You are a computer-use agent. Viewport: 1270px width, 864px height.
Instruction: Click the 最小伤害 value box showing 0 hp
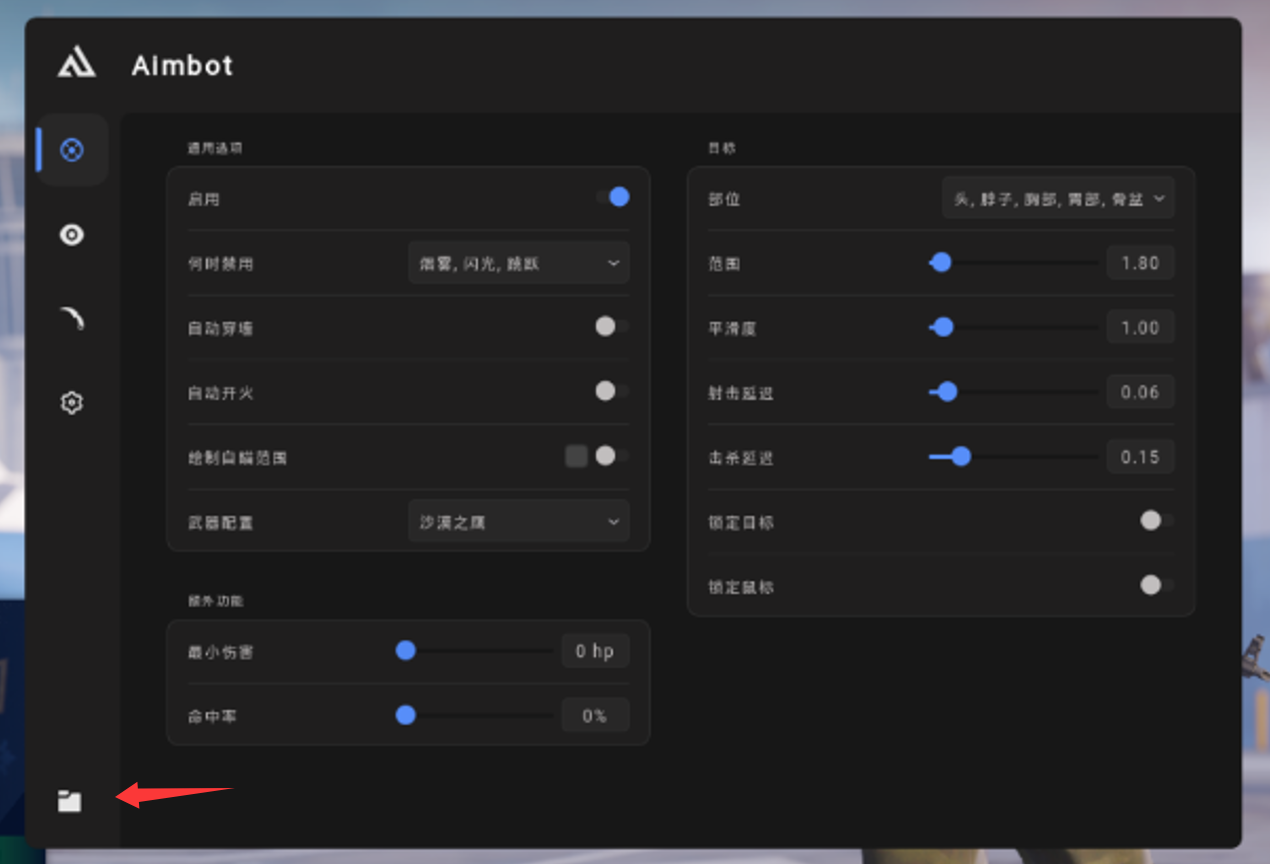click(x=594, y=651)
